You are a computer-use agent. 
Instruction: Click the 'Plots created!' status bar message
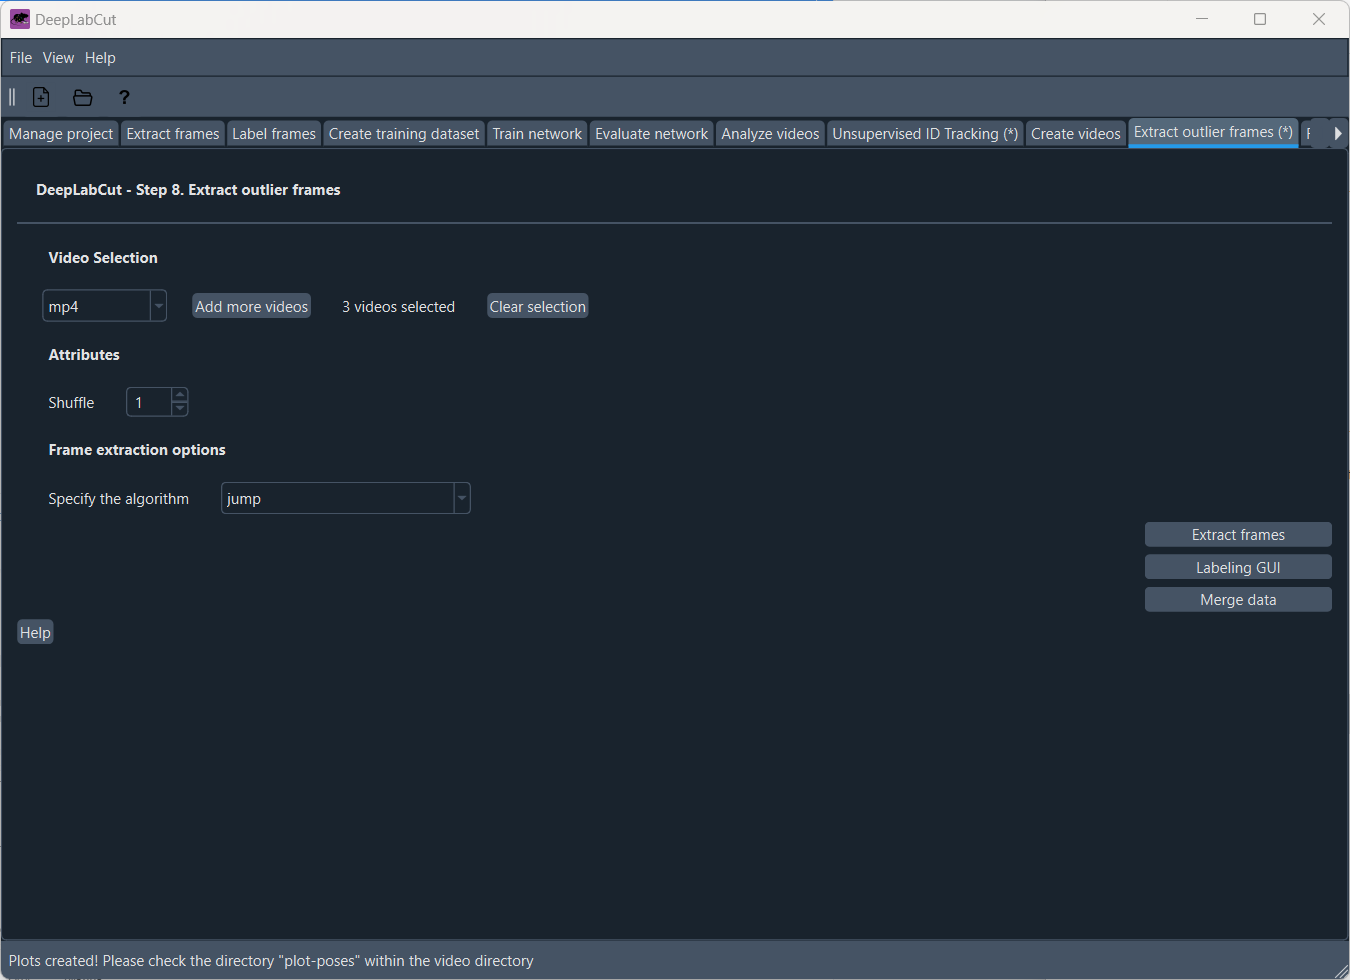pyautogui.click(x=271, y=961)
